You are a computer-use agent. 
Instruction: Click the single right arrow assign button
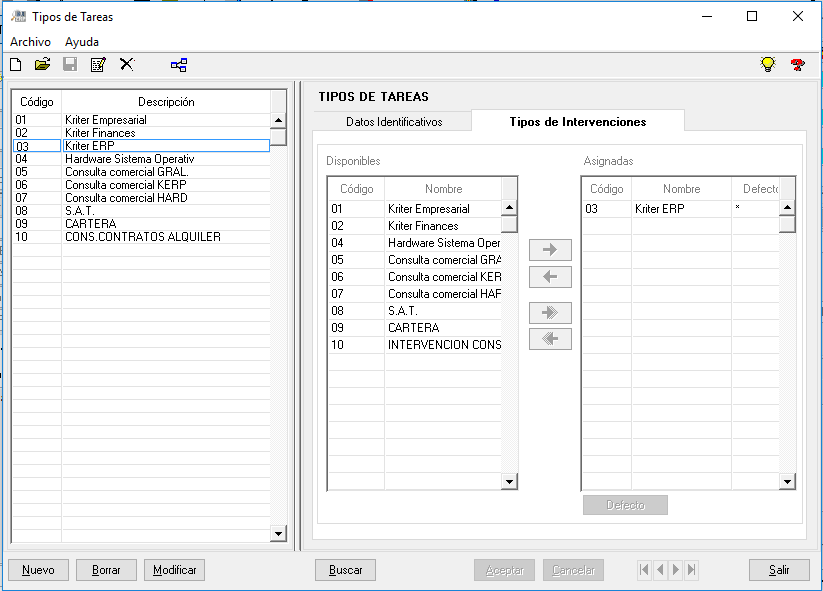pyautogui.click(x=549, y=250)
